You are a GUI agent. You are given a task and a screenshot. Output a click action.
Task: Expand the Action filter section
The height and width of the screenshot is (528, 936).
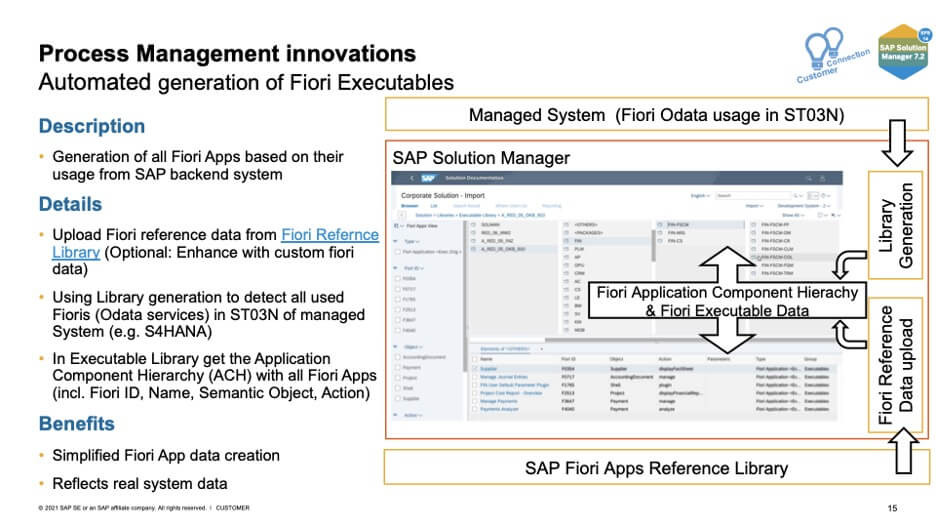point(395,415)
